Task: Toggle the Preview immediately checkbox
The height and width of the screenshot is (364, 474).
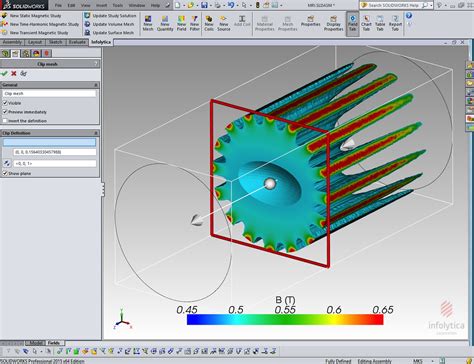Action: tap(5, 112)
